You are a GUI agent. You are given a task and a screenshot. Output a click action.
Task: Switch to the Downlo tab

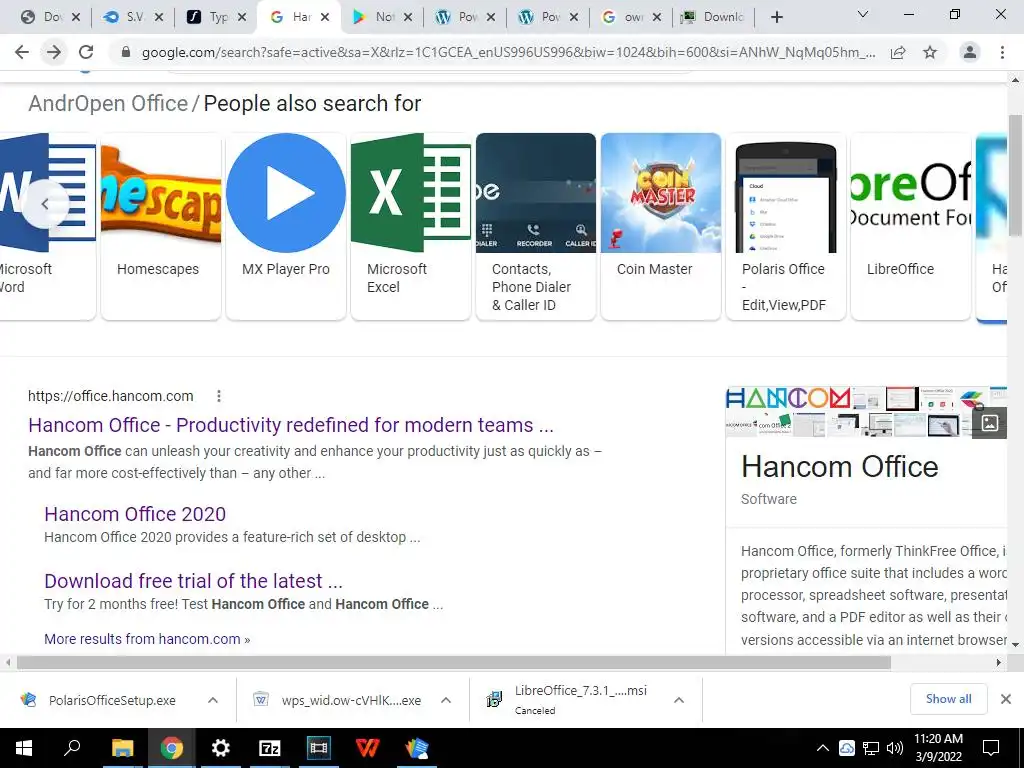point(714,18)
